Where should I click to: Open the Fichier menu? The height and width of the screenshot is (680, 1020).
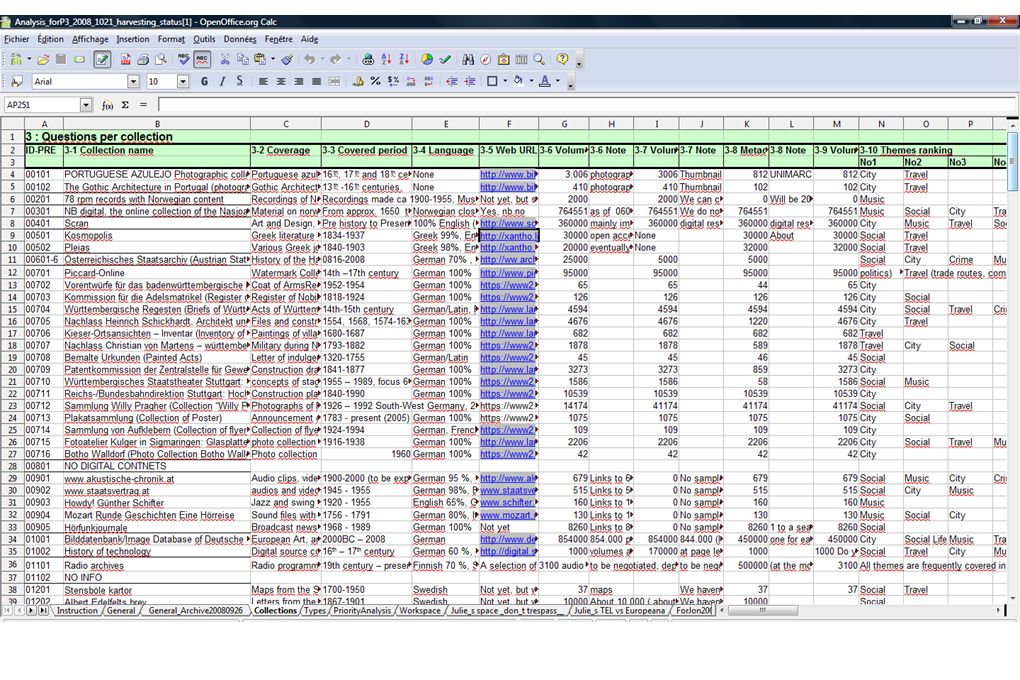coord(17,39)
